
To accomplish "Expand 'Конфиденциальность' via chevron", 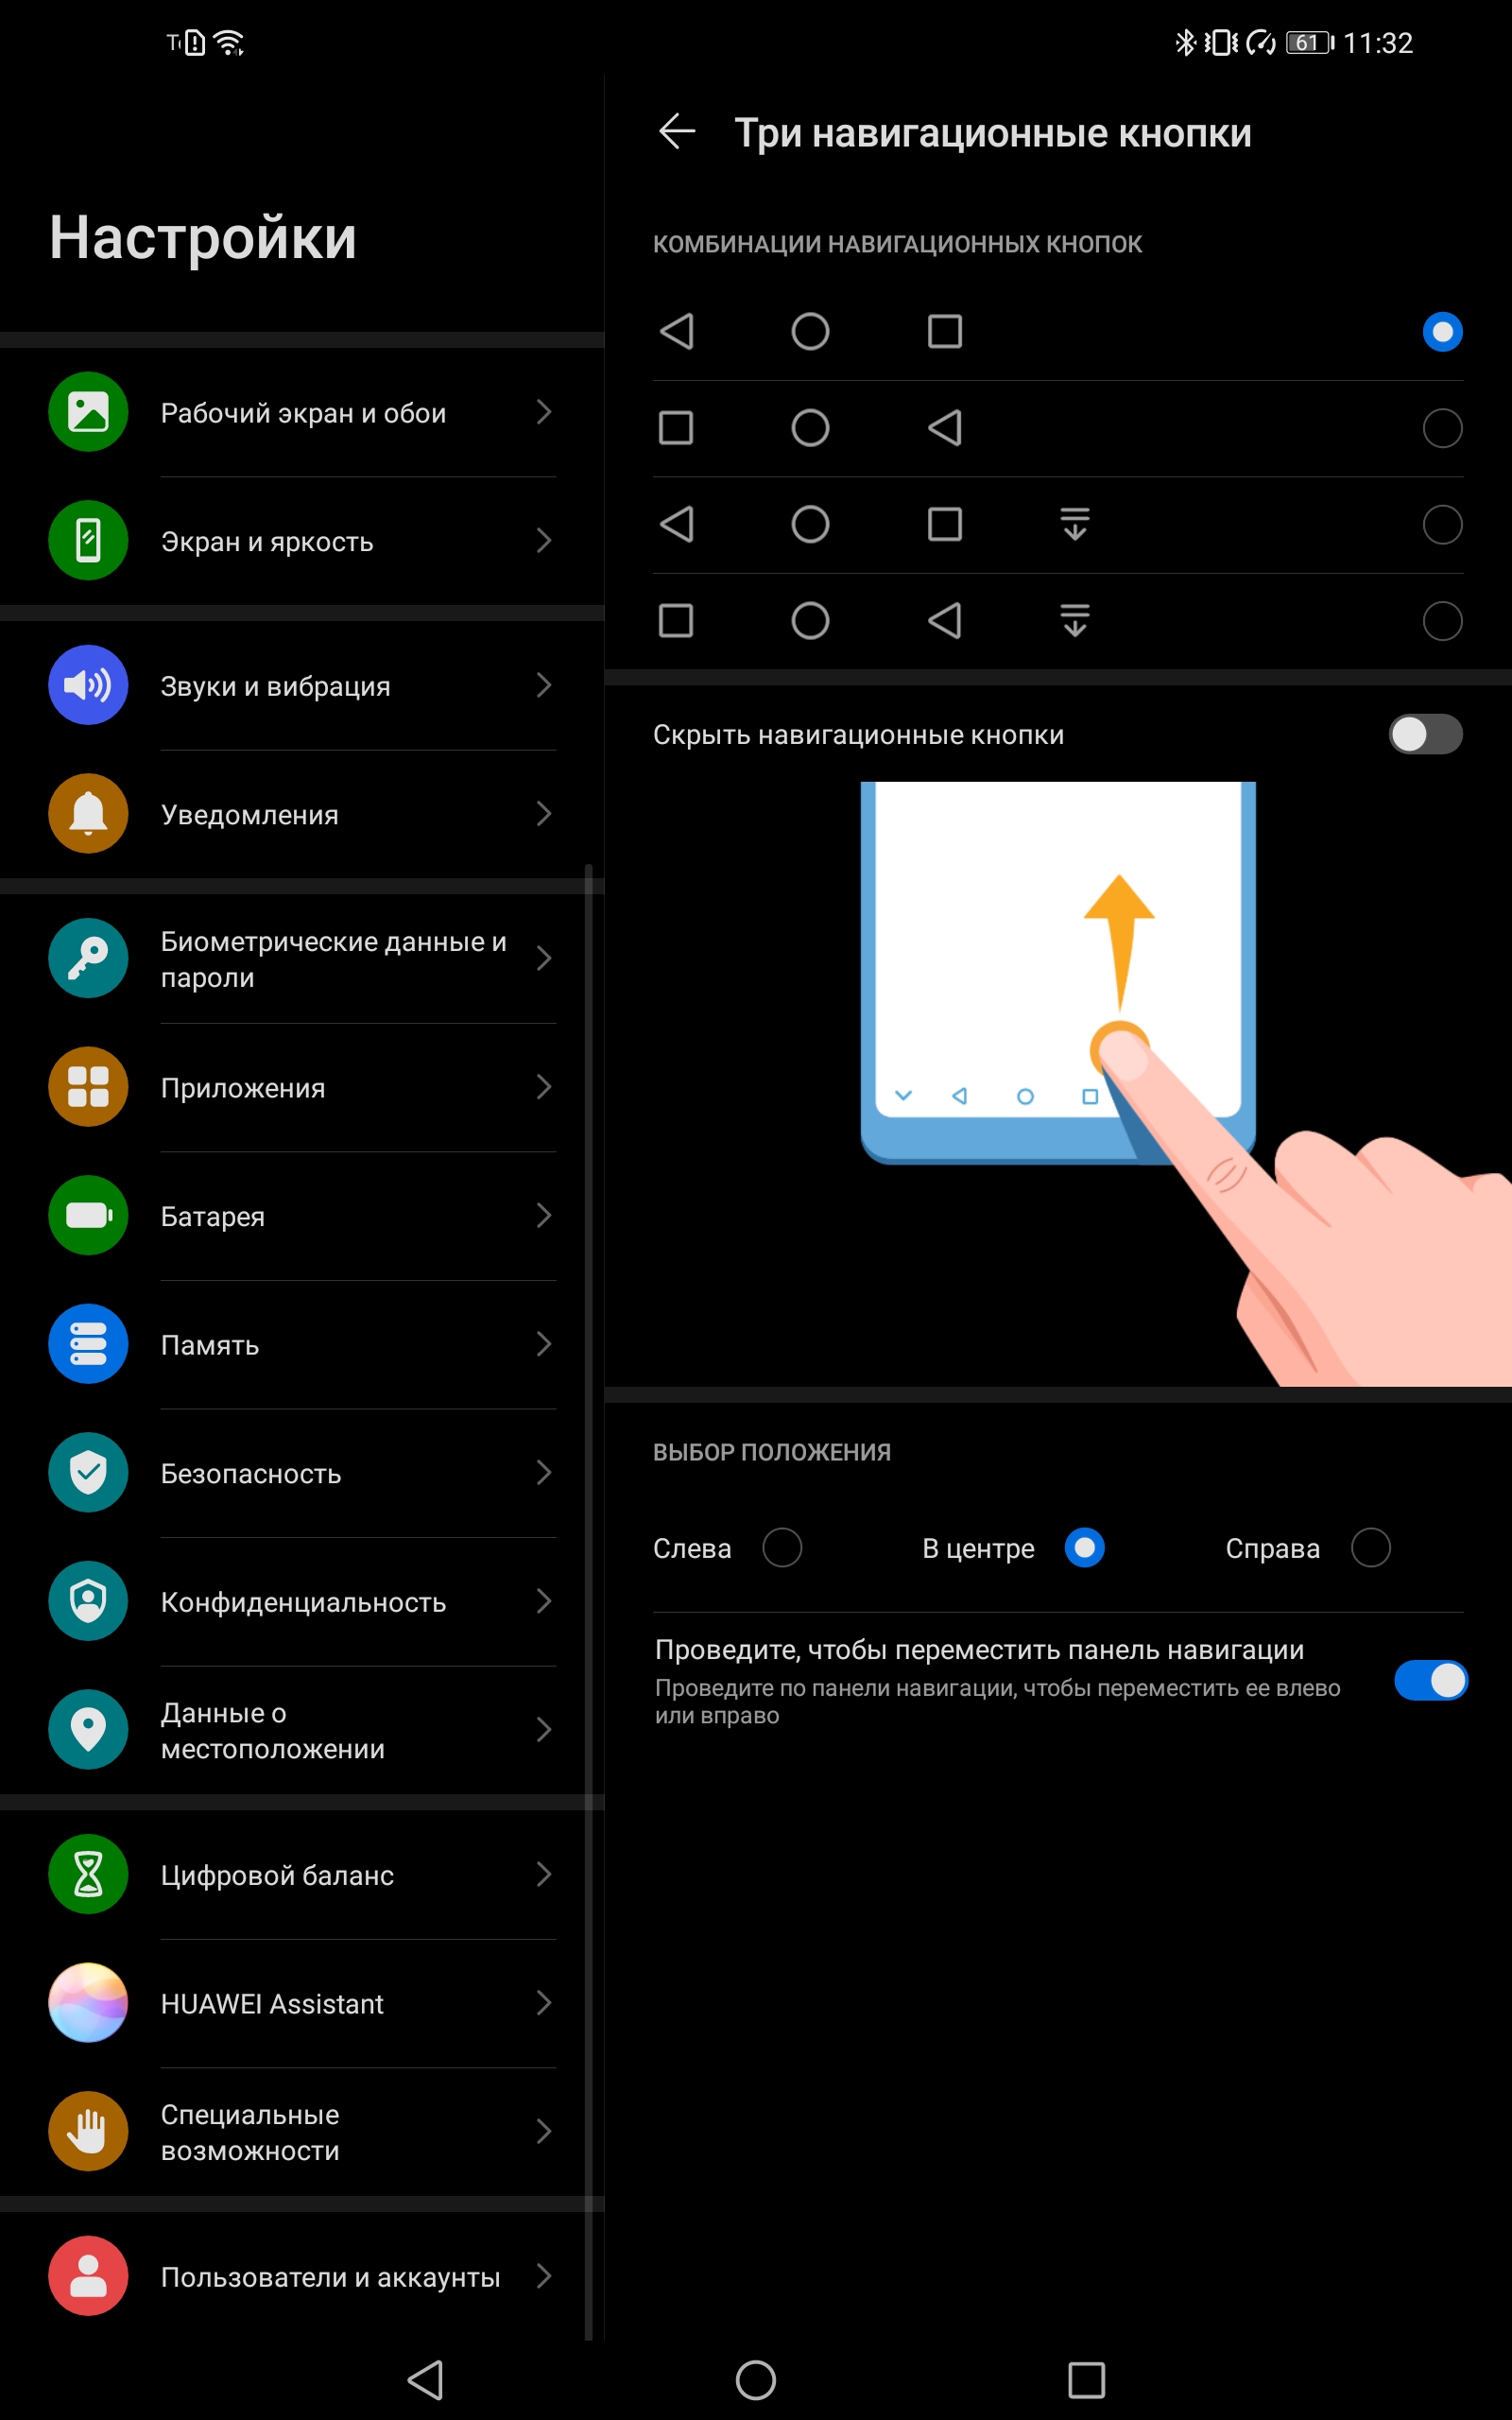I will point(544,1601).
